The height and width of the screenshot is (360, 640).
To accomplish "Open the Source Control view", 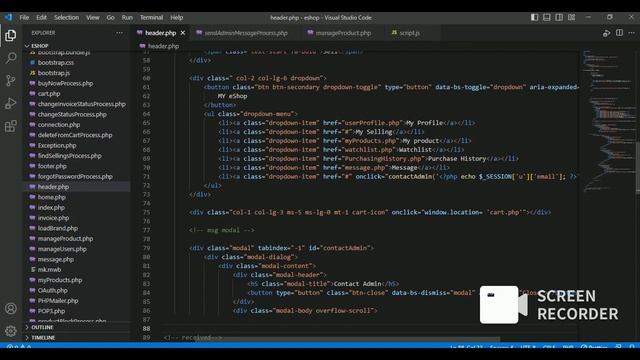I will (x=11, y=81).
